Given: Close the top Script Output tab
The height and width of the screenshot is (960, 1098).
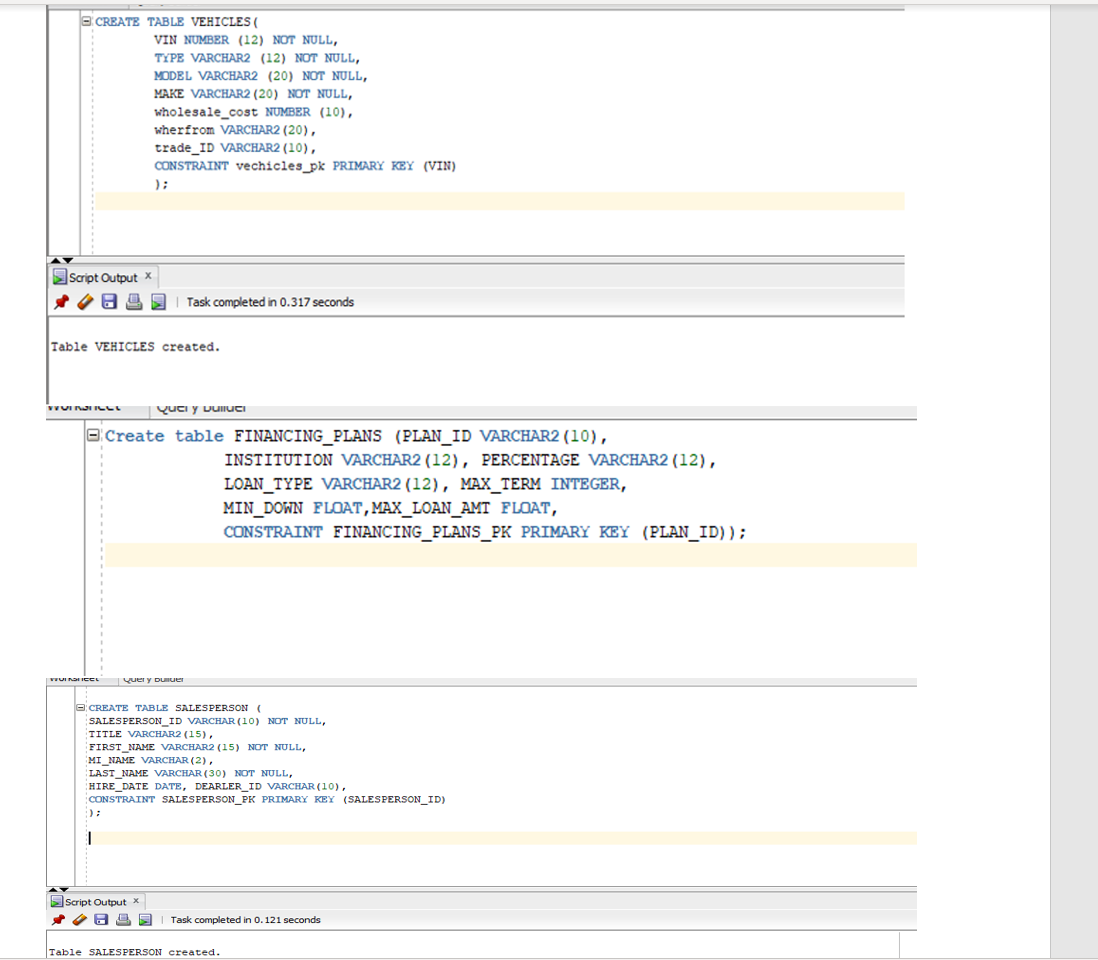Looking at the screenshot, I should [x=146, y=276].
